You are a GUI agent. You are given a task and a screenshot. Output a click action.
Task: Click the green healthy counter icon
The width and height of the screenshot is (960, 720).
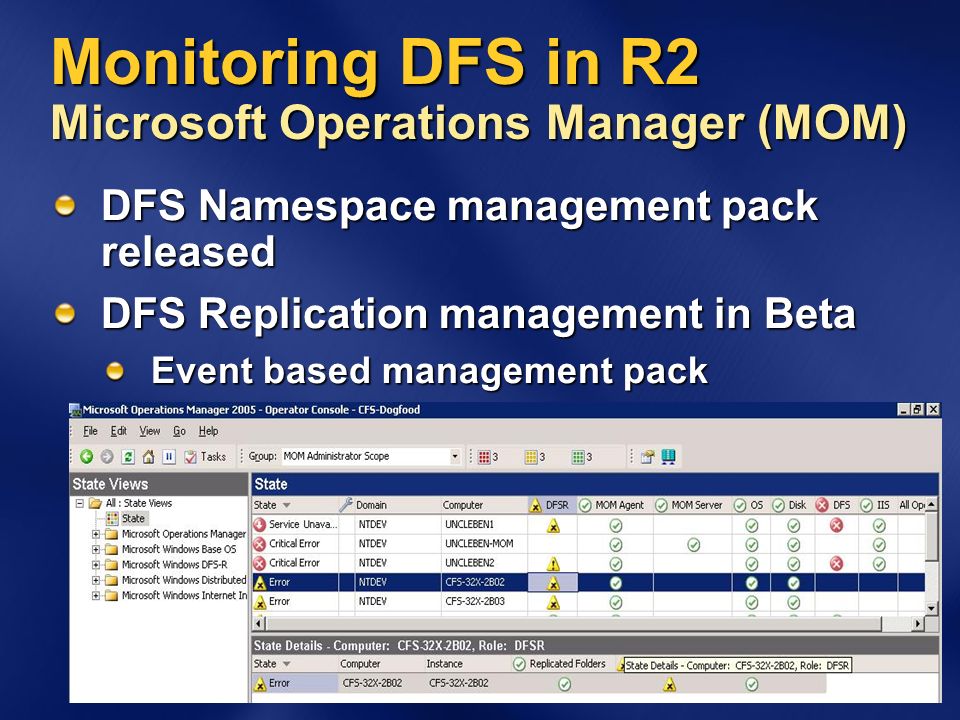pyautogui.click(x=577, y=457)
